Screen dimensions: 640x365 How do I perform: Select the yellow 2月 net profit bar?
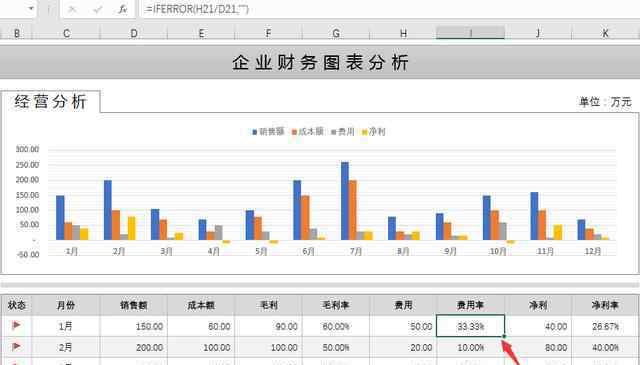(131, 228)
